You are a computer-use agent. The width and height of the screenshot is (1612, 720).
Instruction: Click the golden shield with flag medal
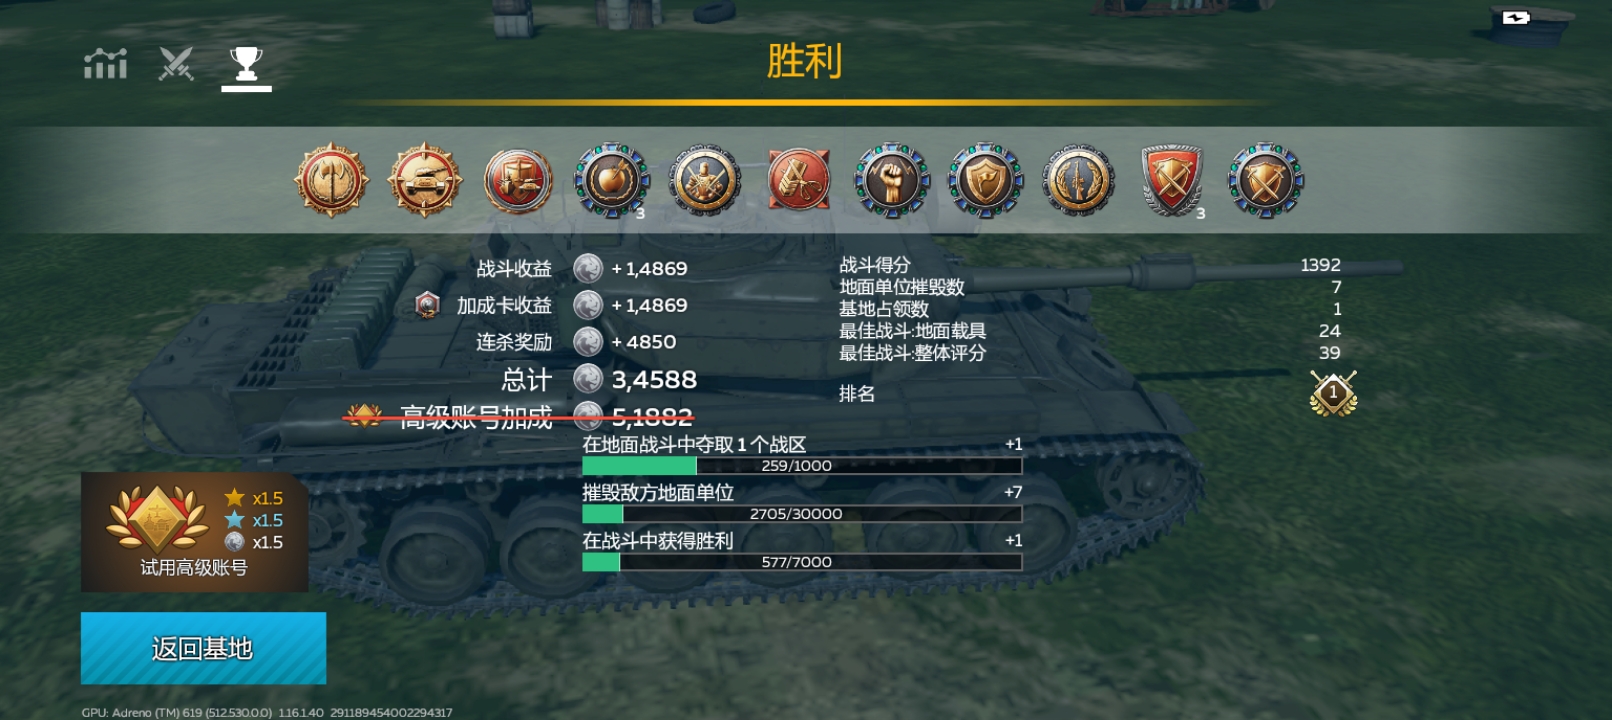point(985,181)
